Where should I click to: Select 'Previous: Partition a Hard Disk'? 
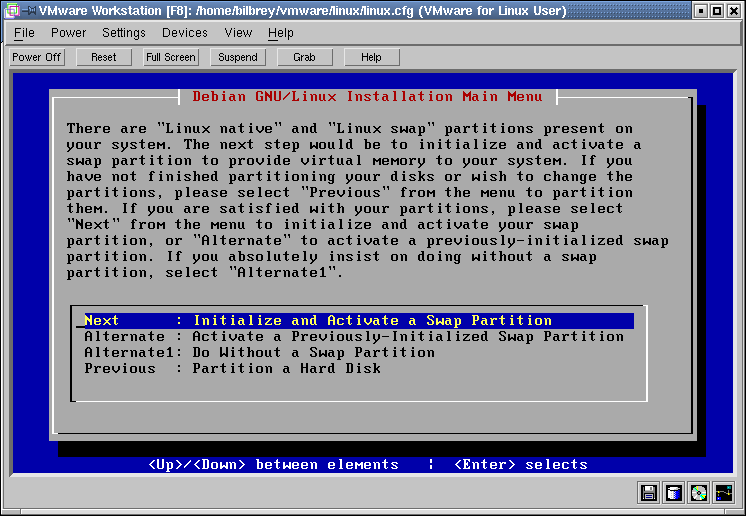(x=232, y=369)
